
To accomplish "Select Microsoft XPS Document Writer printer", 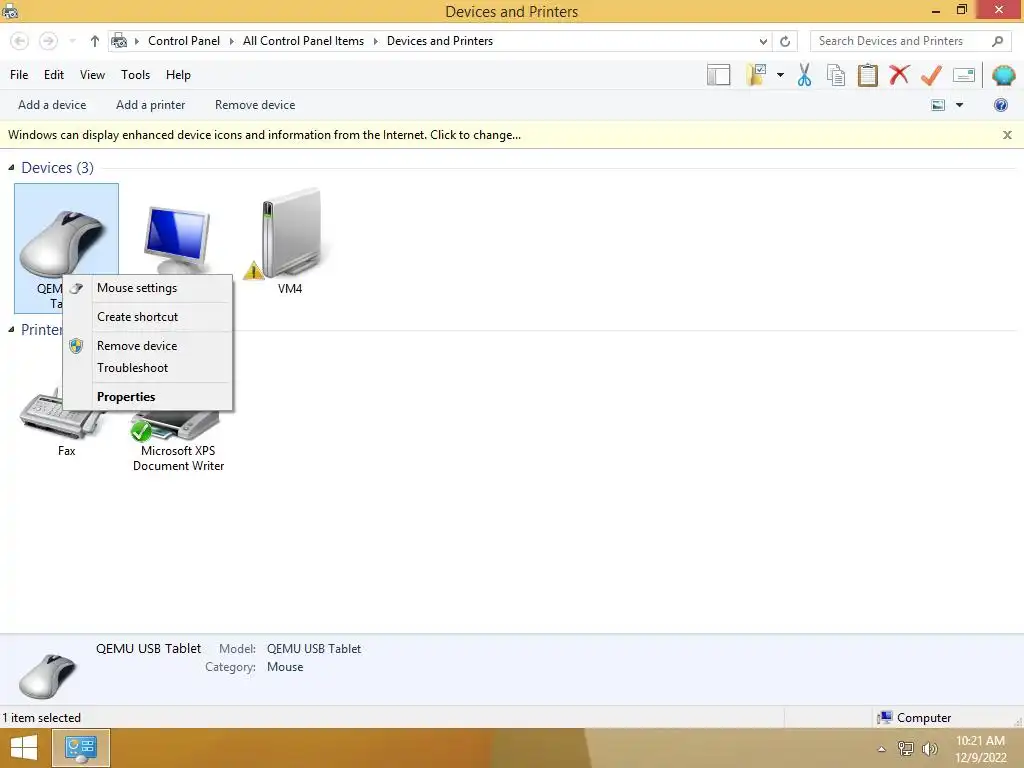I will (x=178, y=439).
